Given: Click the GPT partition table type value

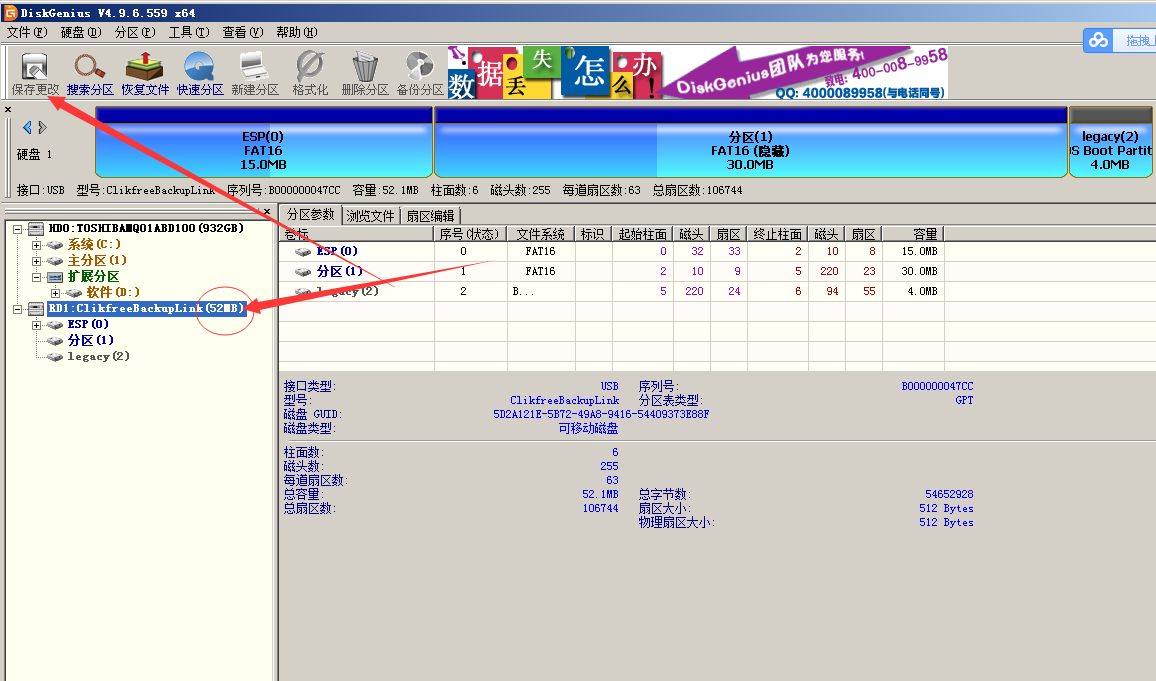Looking at the screenshot, I should pyautogui.click(x=964, y=400).
